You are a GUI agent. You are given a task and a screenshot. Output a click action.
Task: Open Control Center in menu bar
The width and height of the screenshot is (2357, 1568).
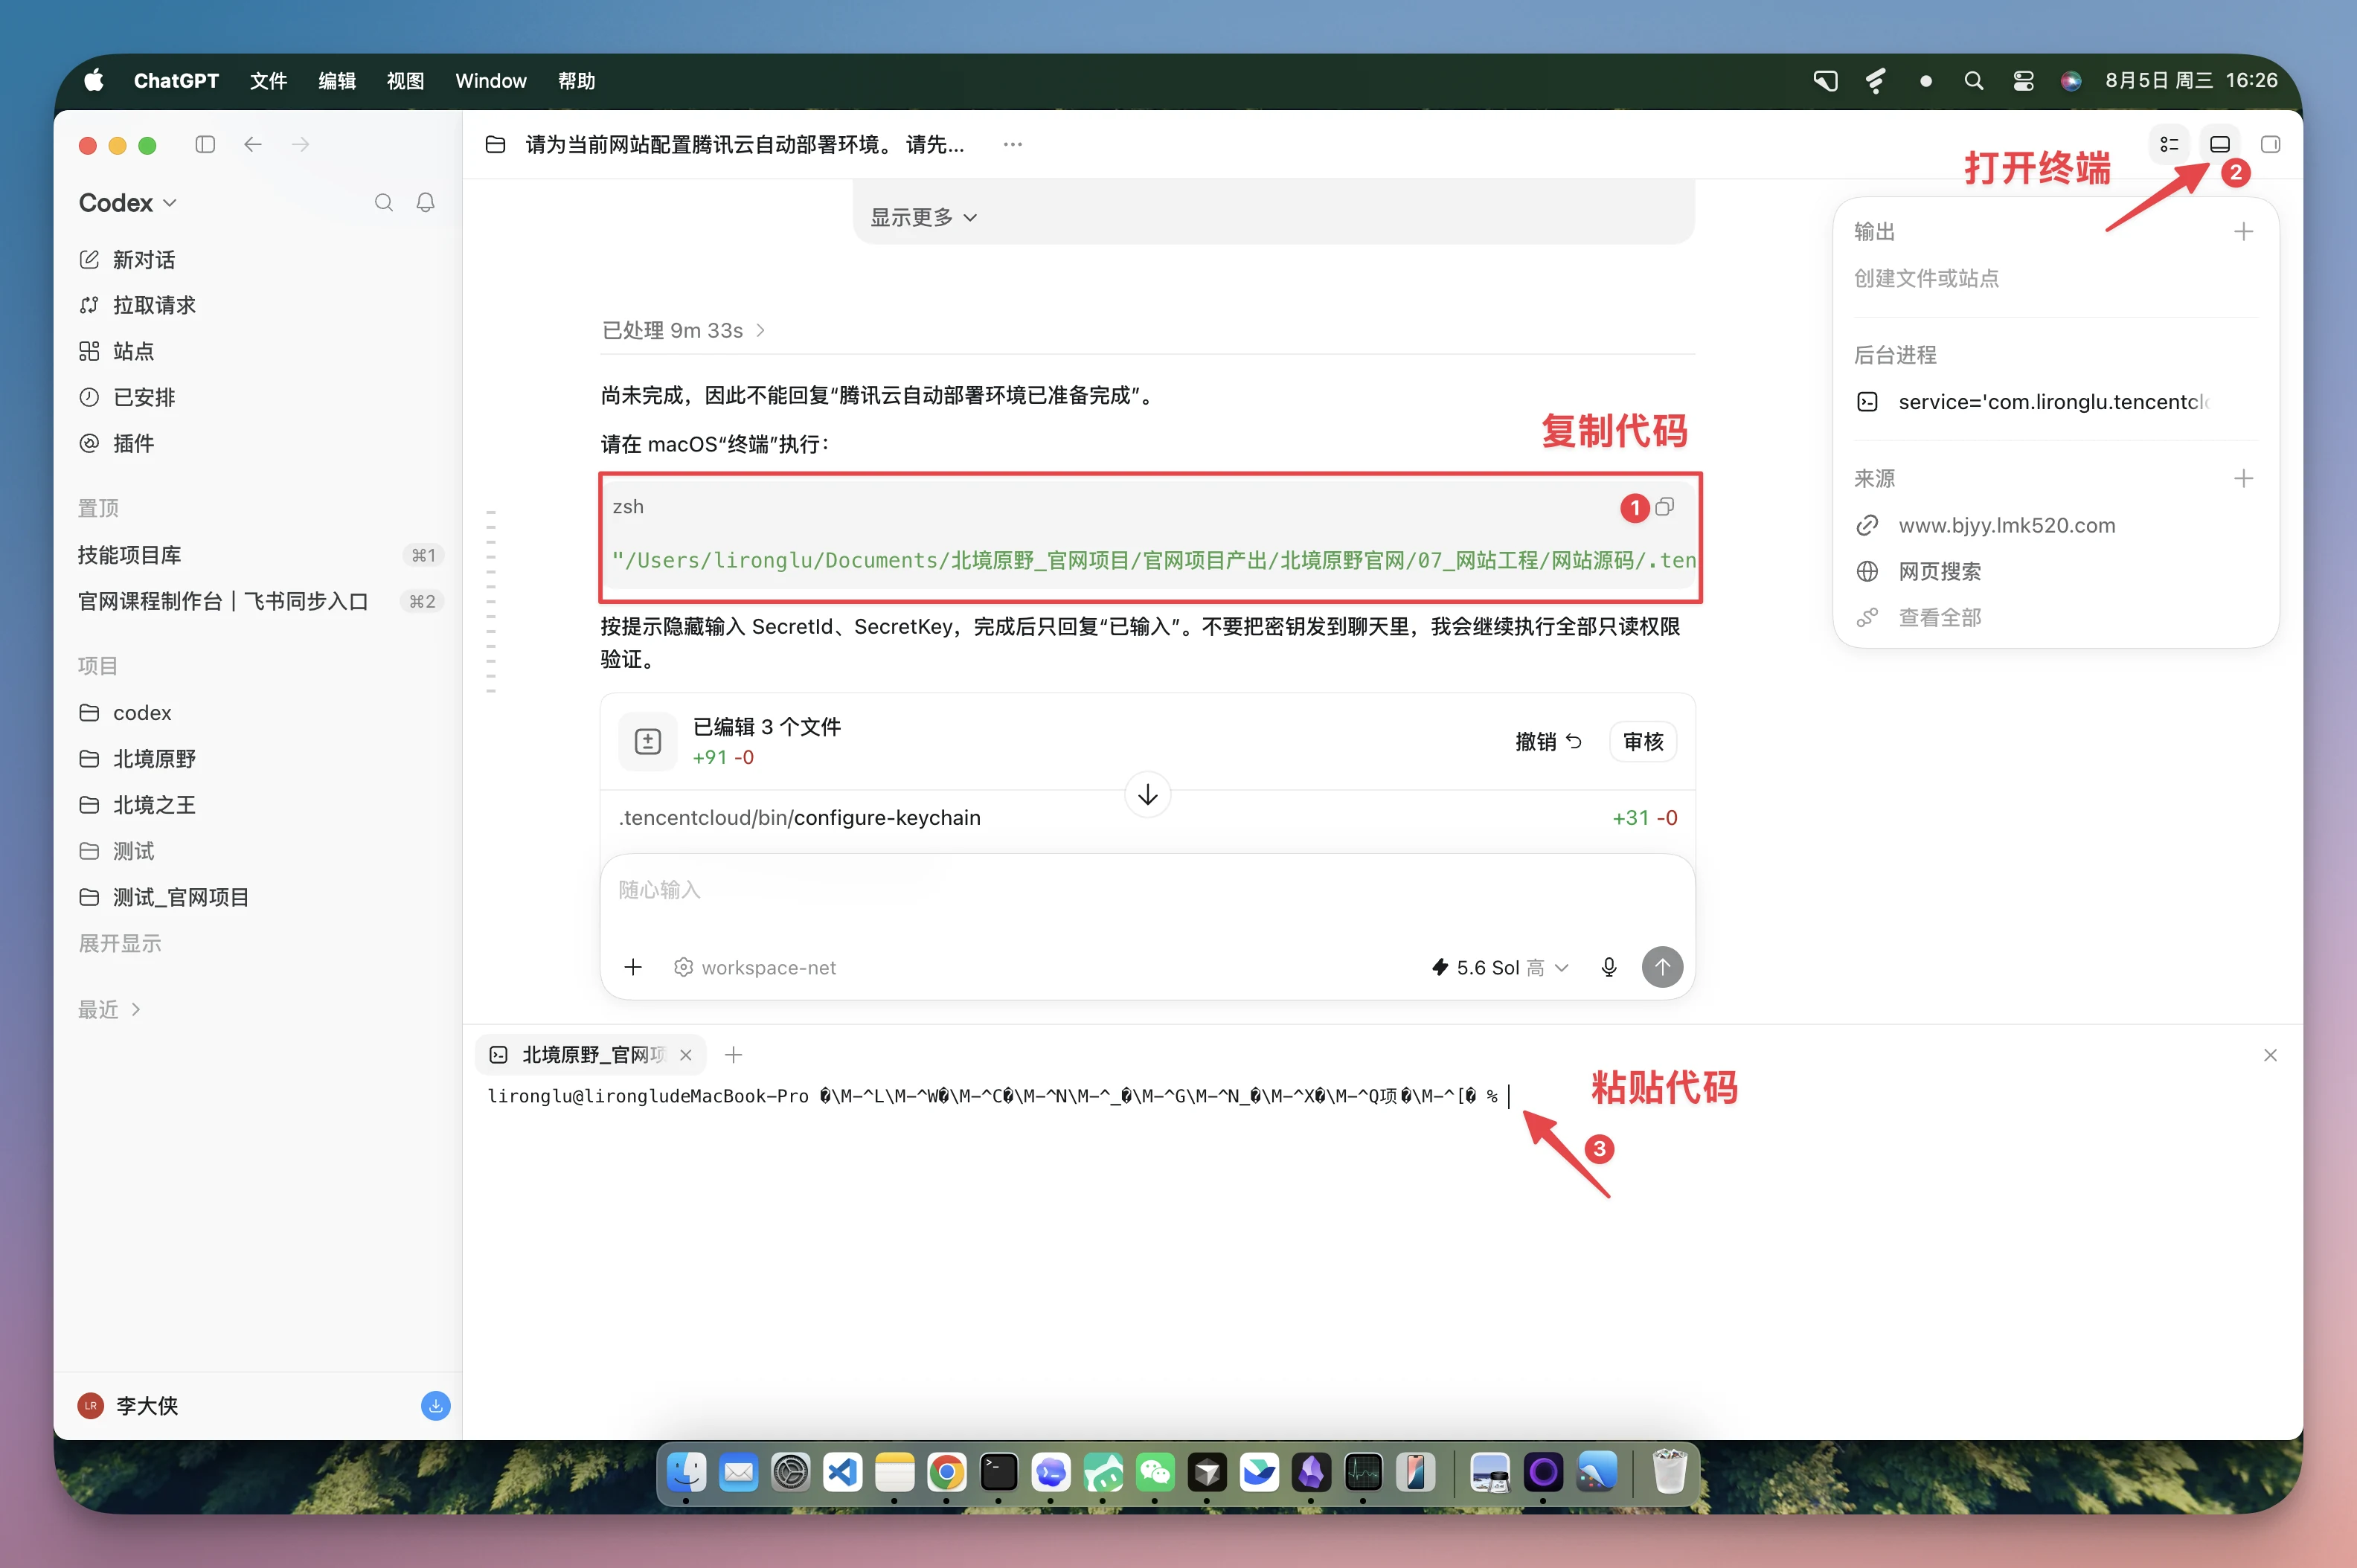click(2024, 81)
